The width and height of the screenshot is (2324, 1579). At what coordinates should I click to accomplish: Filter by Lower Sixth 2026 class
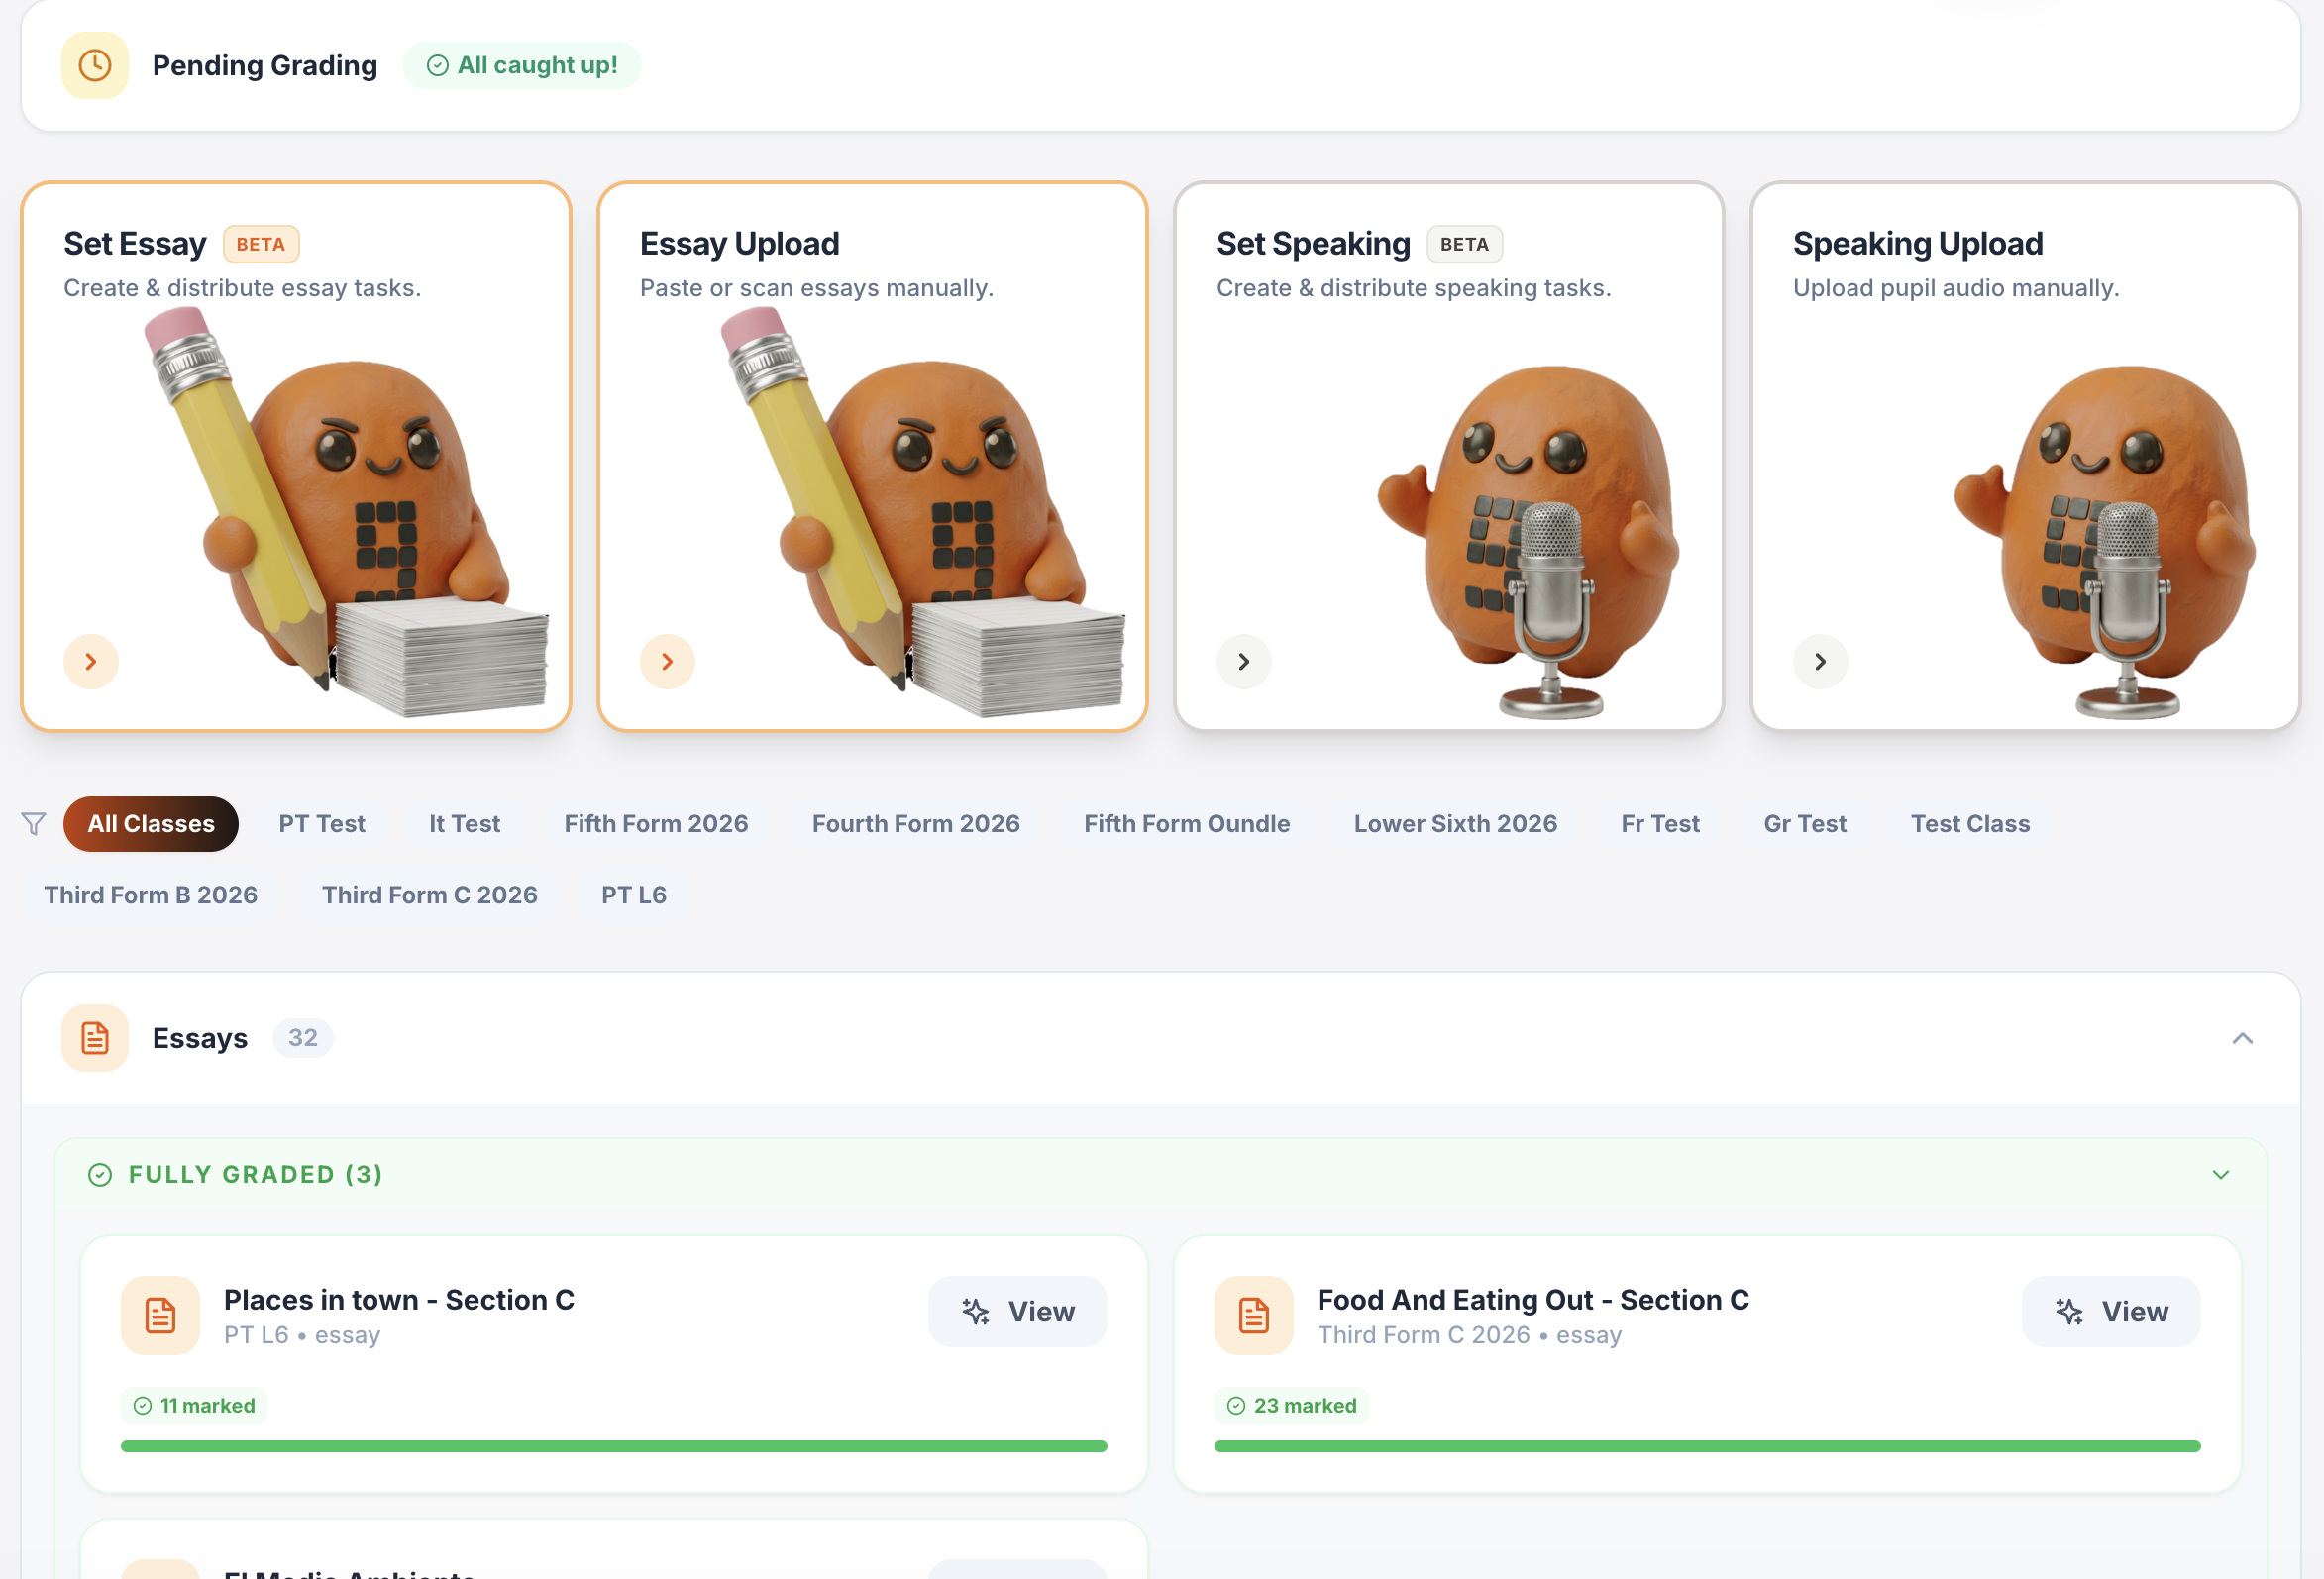point(1456,824)
